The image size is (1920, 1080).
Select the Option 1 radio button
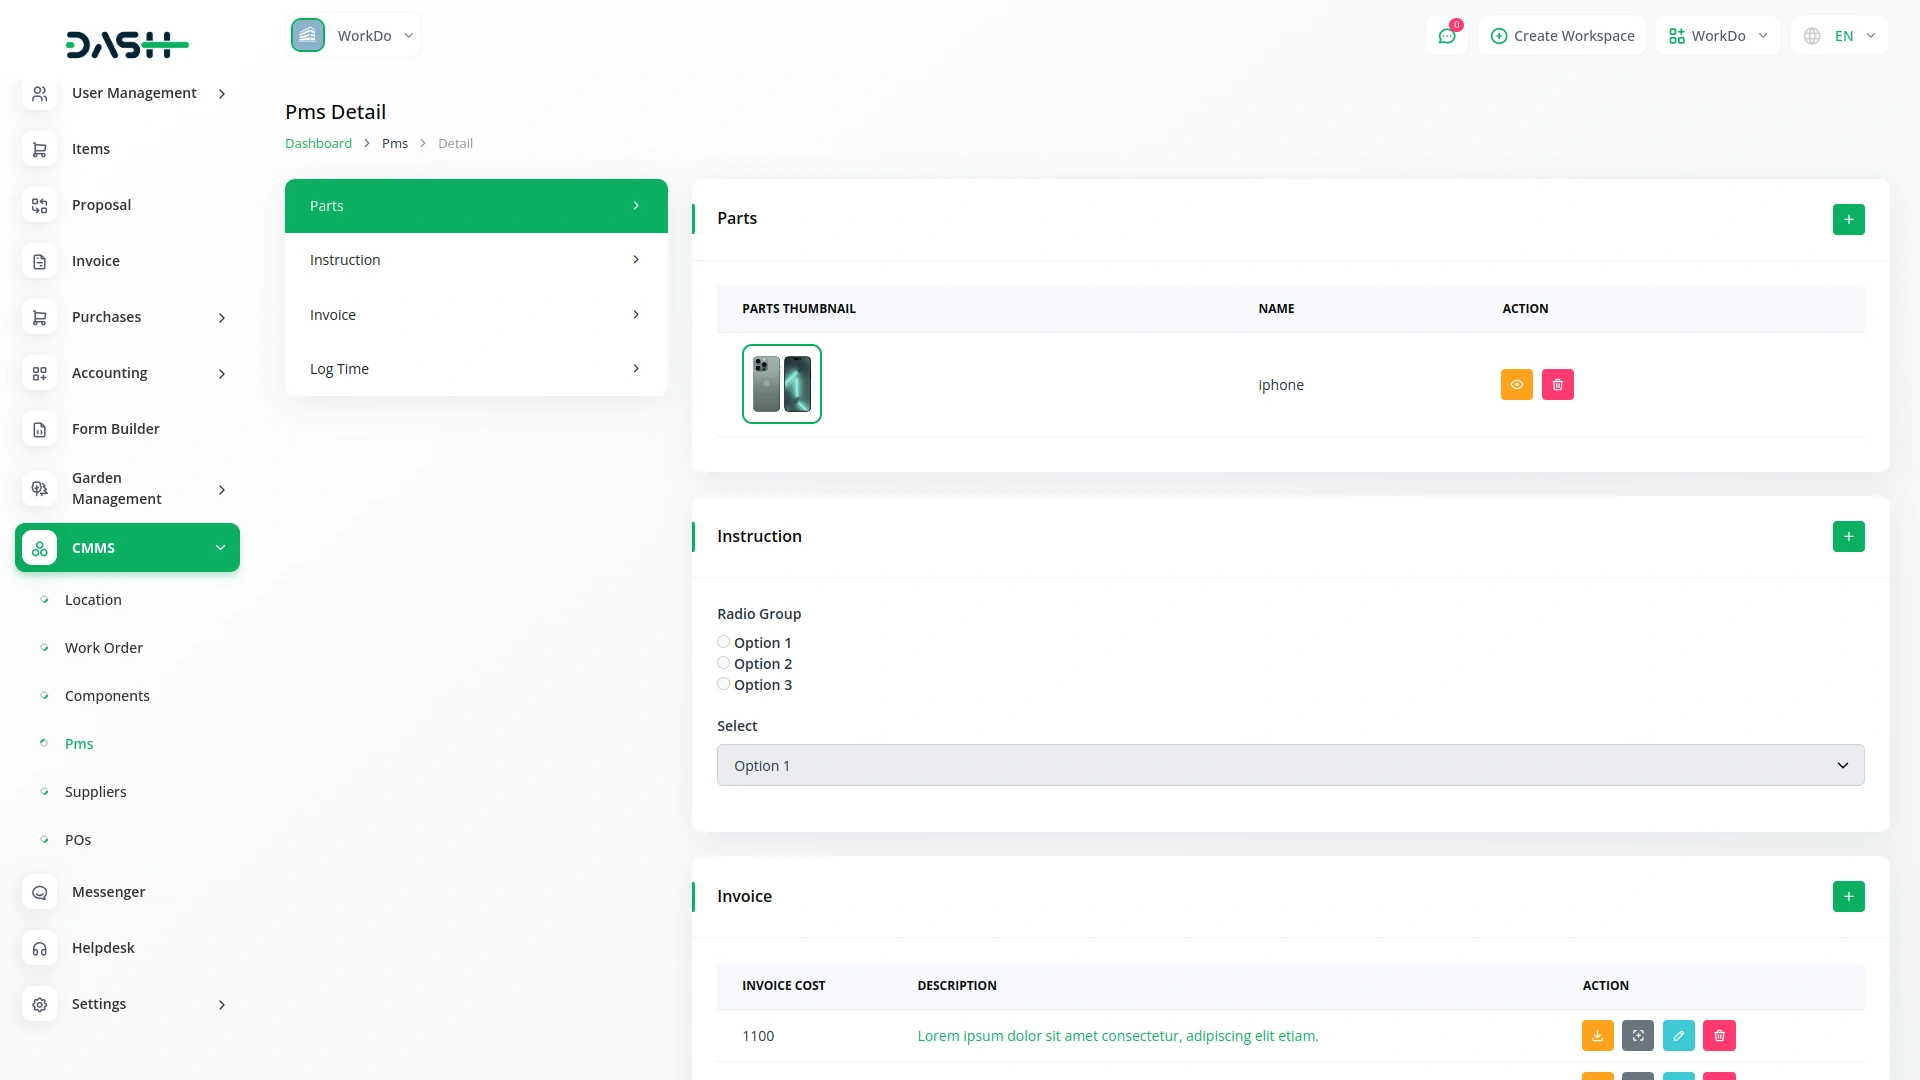click(723, 642)
